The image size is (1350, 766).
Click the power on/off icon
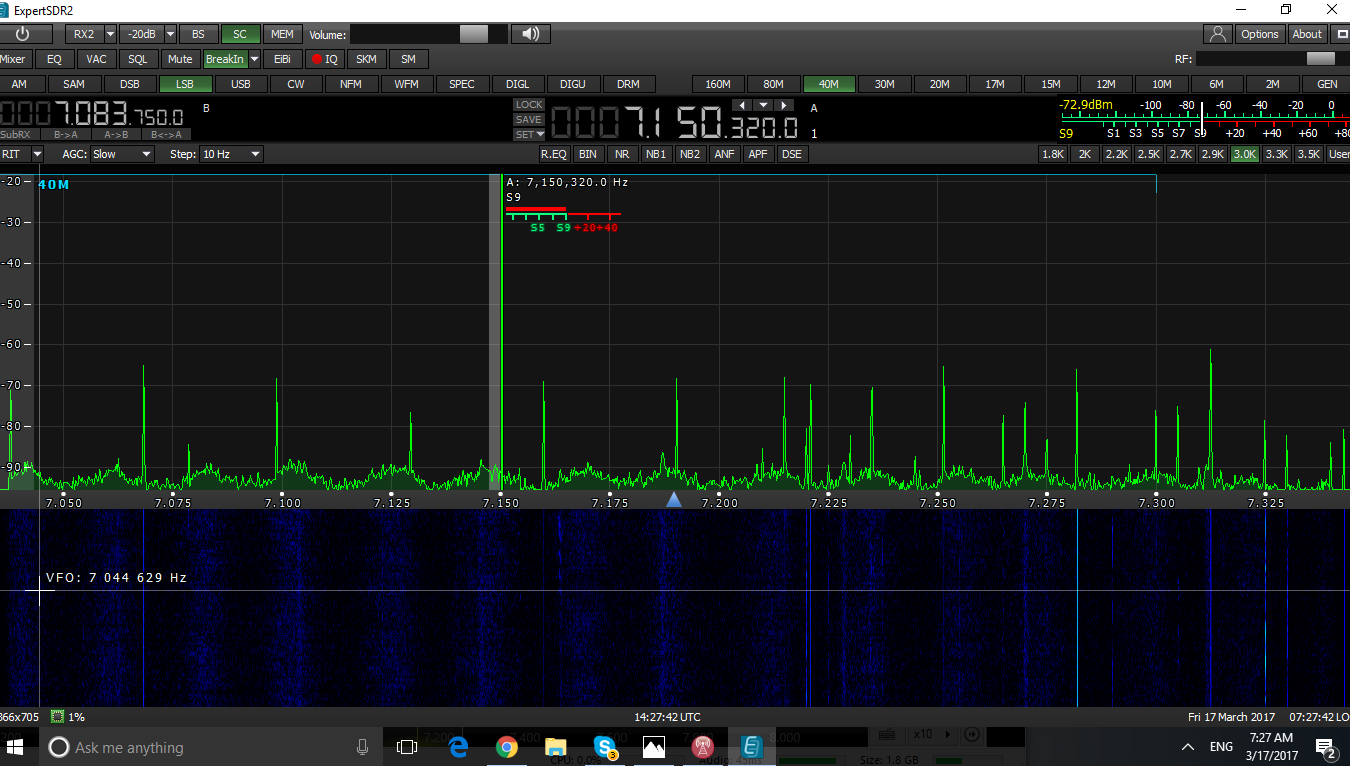(x=22, y=34)
